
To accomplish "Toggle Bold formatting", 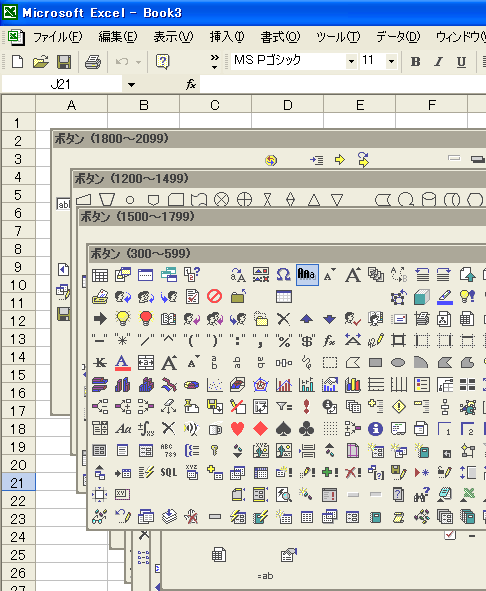I will tap(415, 61).
